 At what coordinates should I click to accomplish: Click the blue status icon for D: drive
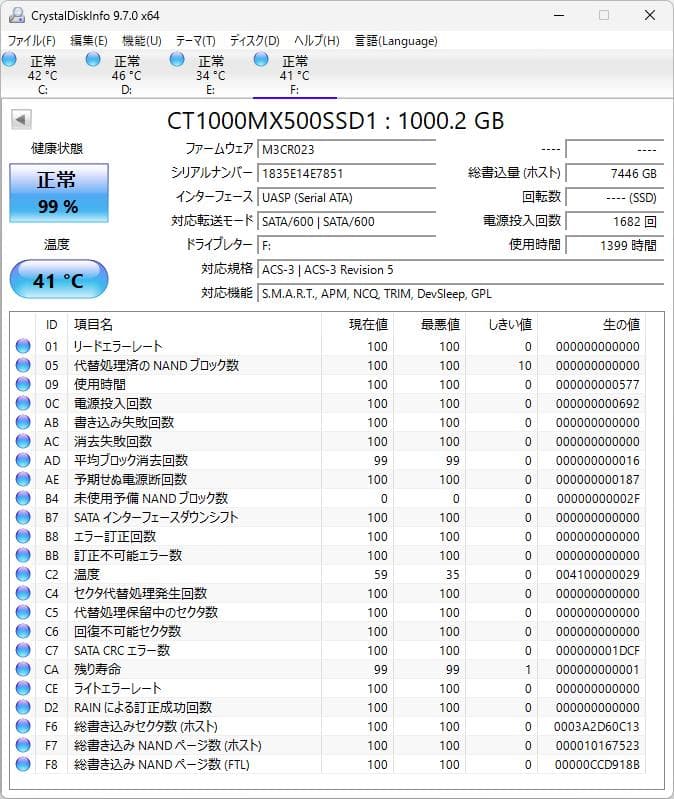[93, 60]
